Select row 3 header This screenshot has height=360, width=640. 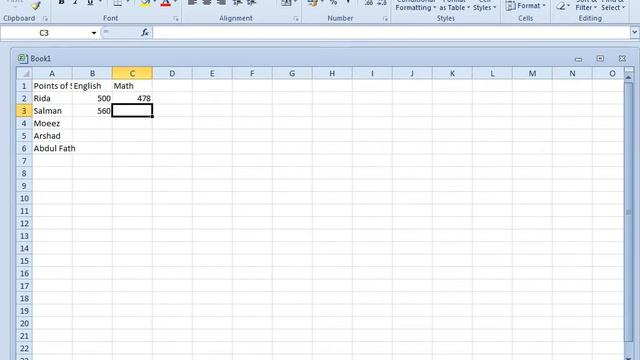point(24,111)
